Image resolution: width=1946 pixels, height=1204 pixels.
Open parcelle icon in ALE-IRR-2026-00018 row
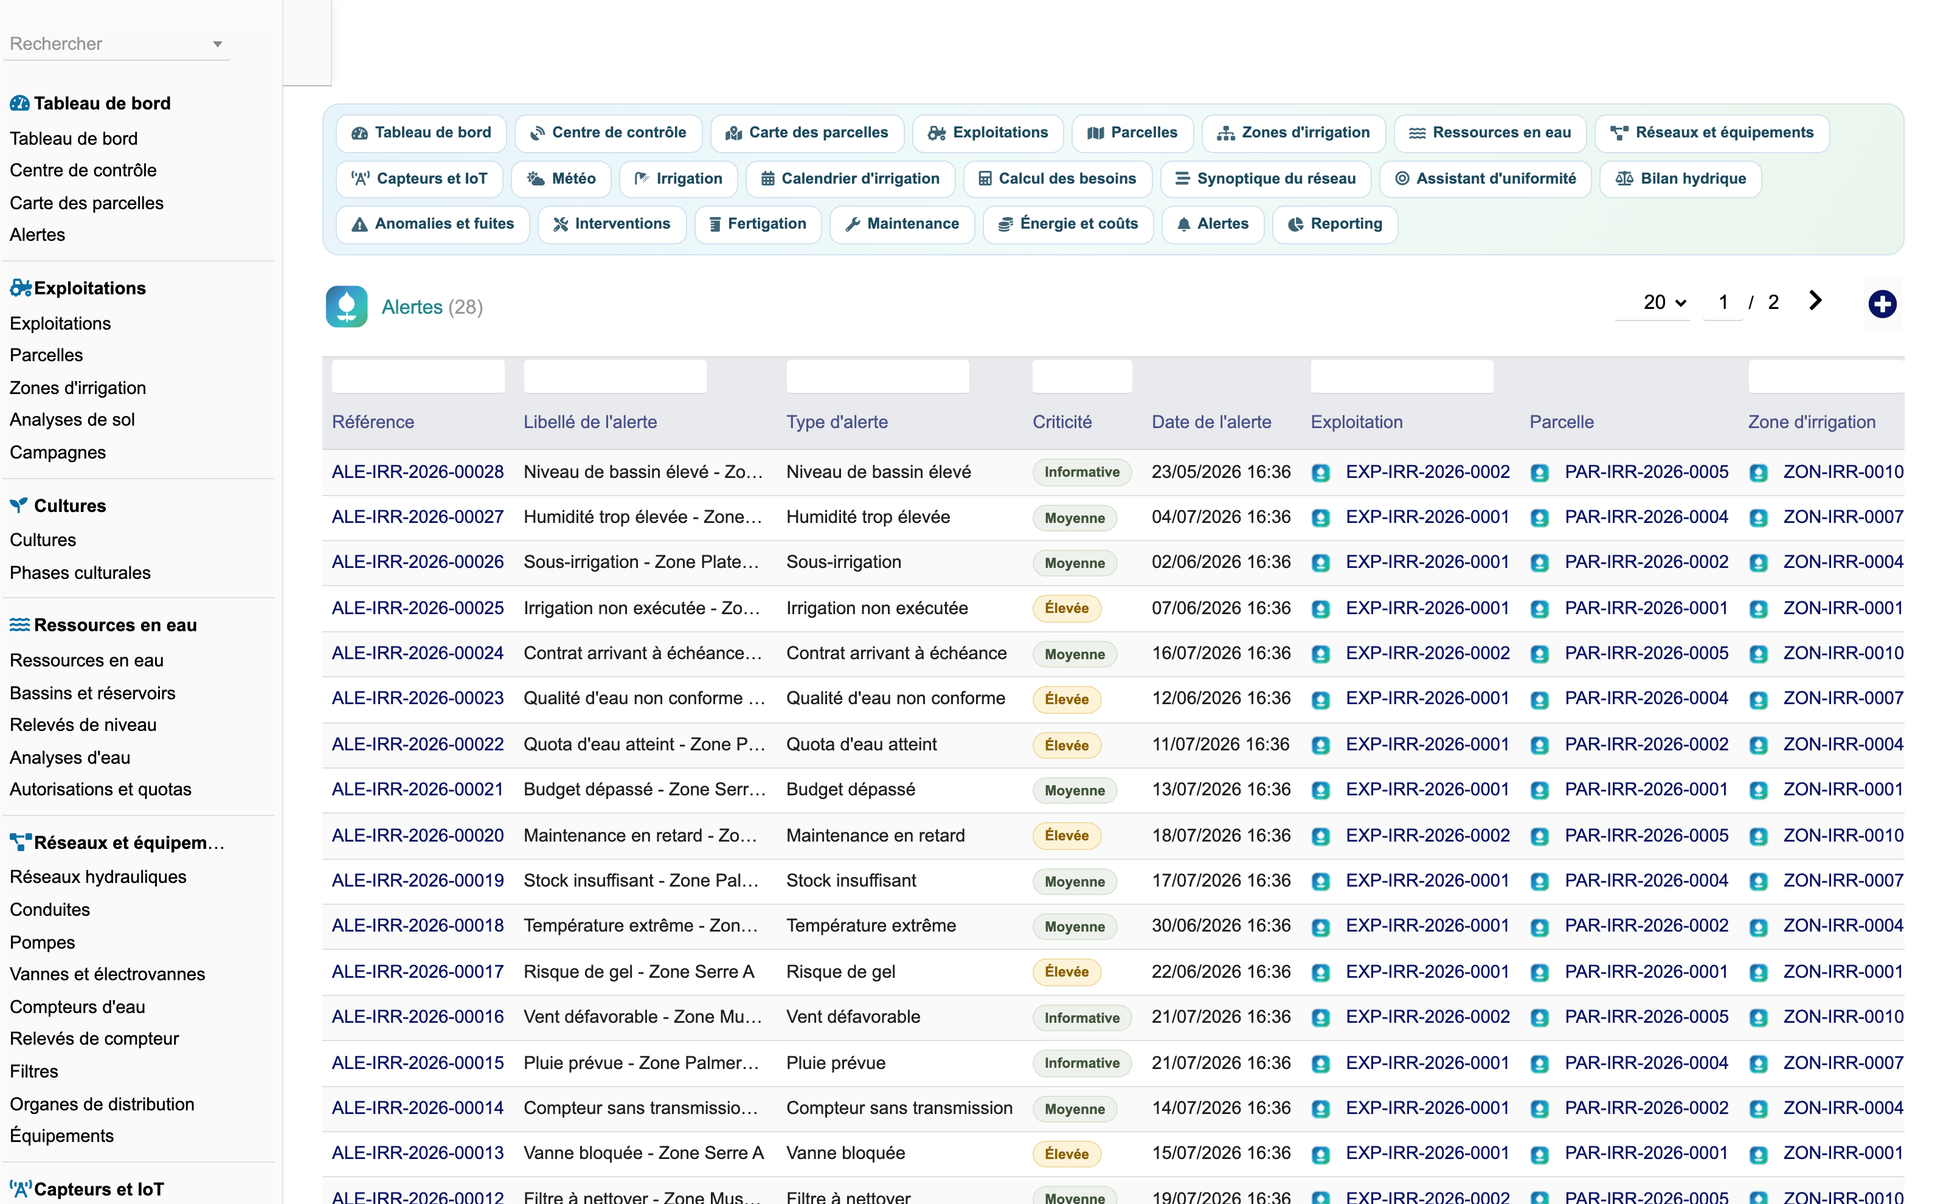[1540, 927]
